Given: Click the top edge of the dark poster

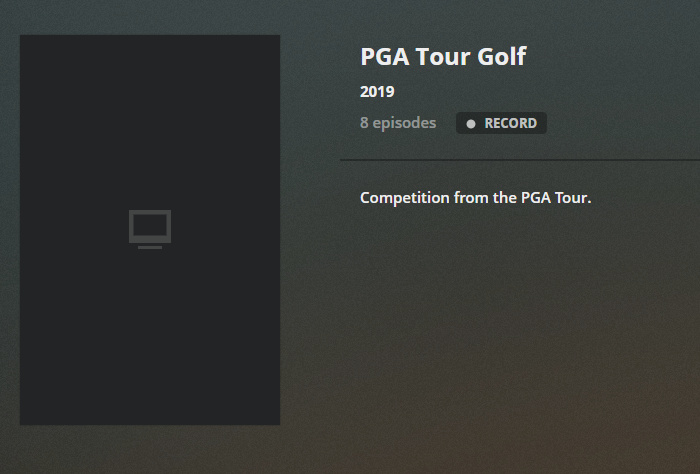Looking at the screenshot, I should coord(150,38).
